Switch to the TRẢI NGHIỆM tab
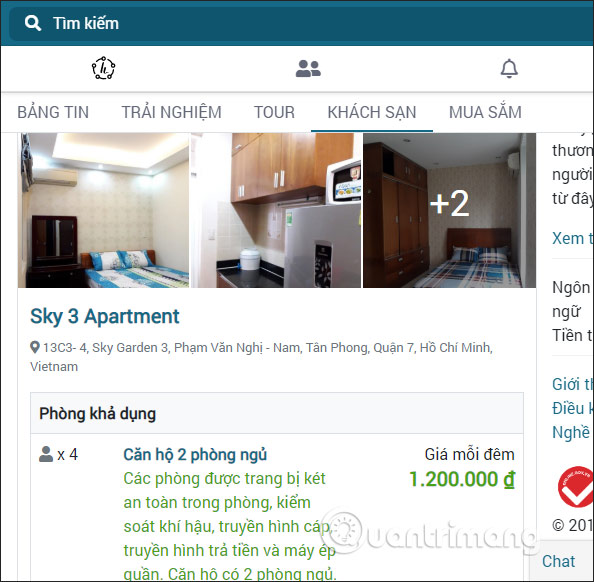Image resolution: width=594 pixels, height=582 pixels. pyautogui.click(x=171, y=113)
